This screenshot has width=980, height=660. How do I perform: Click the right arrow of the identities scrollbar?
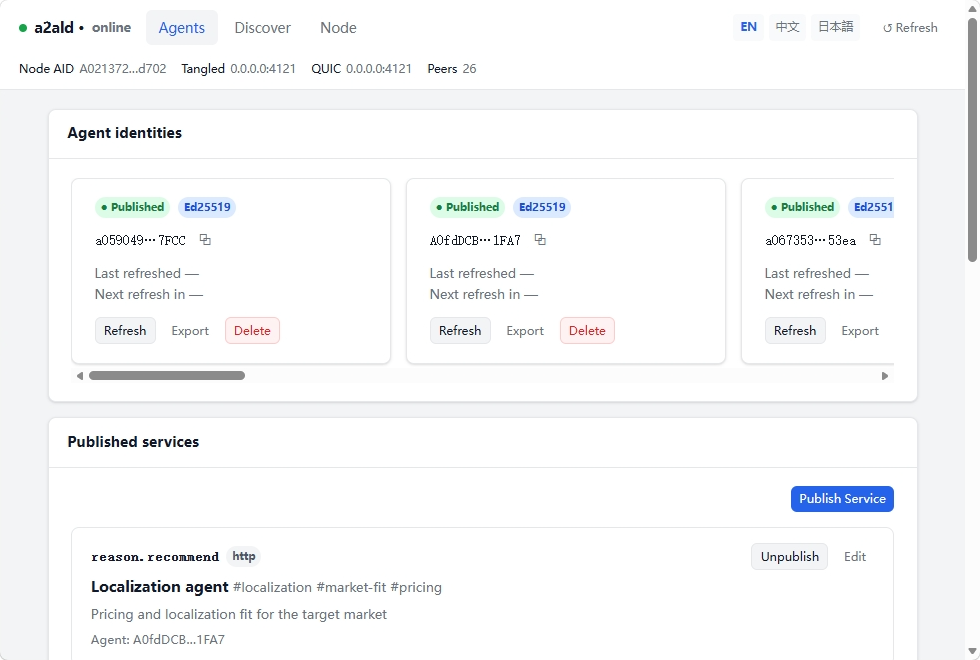pos(884,376)
